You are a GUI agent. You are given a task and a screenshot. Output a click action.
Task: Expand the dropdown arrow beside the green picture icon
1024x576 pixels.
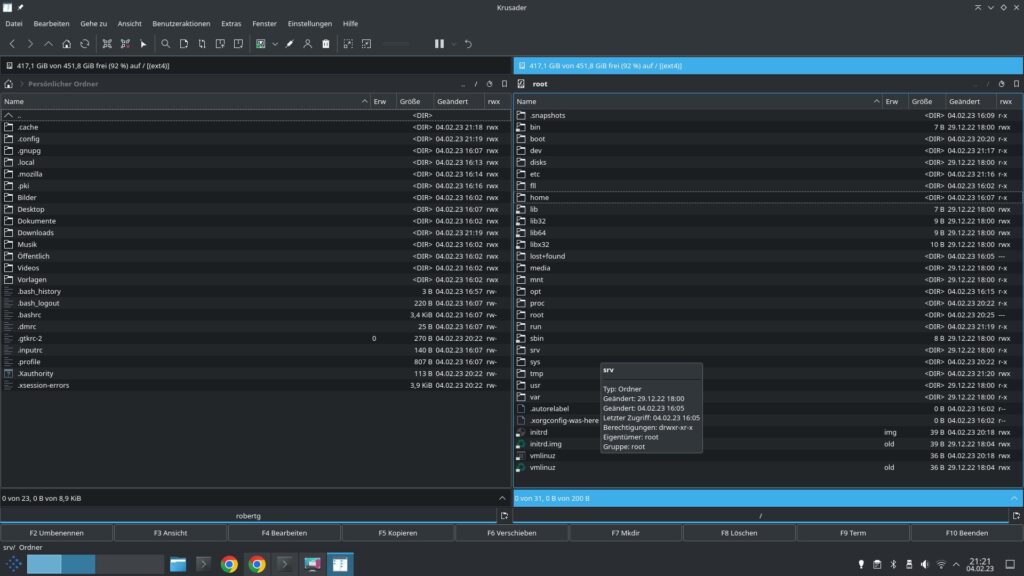tap(275, 44)
